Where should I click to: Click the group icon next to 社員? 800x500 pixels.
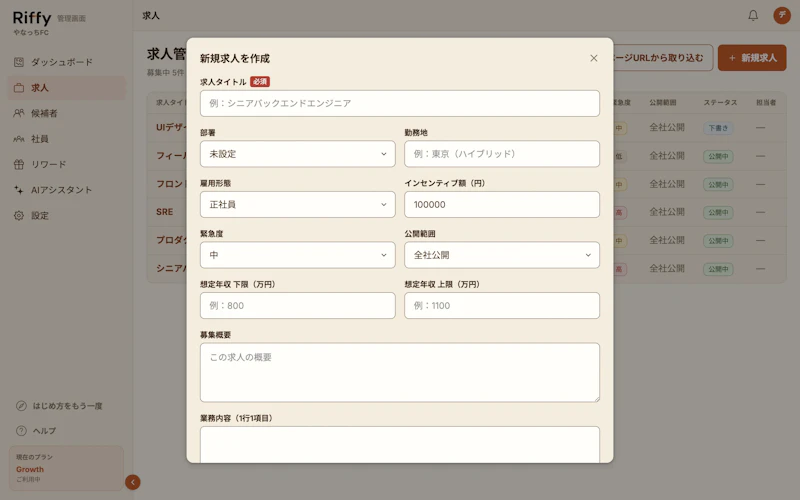(x=19, y=139)
